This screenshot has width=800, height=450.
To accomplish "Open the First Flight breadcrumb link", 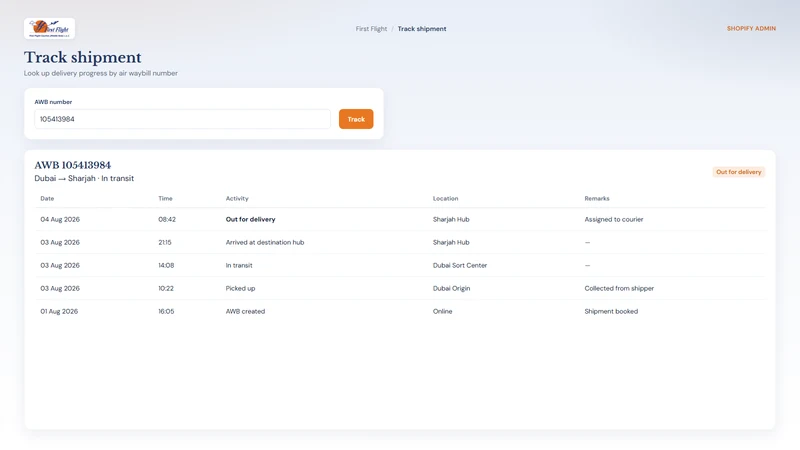I will pos(371,29).
